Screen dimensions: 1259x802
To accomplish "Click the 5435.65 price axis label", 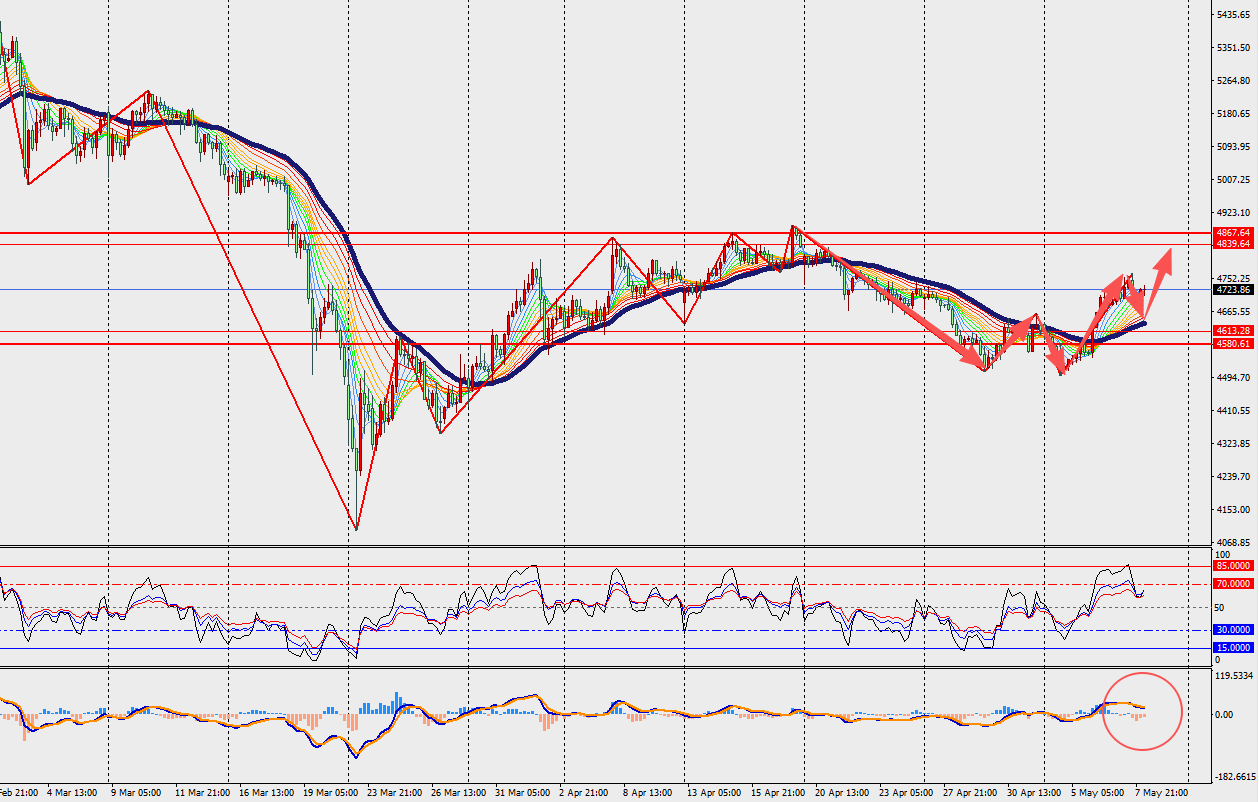I will point(1234,15).
